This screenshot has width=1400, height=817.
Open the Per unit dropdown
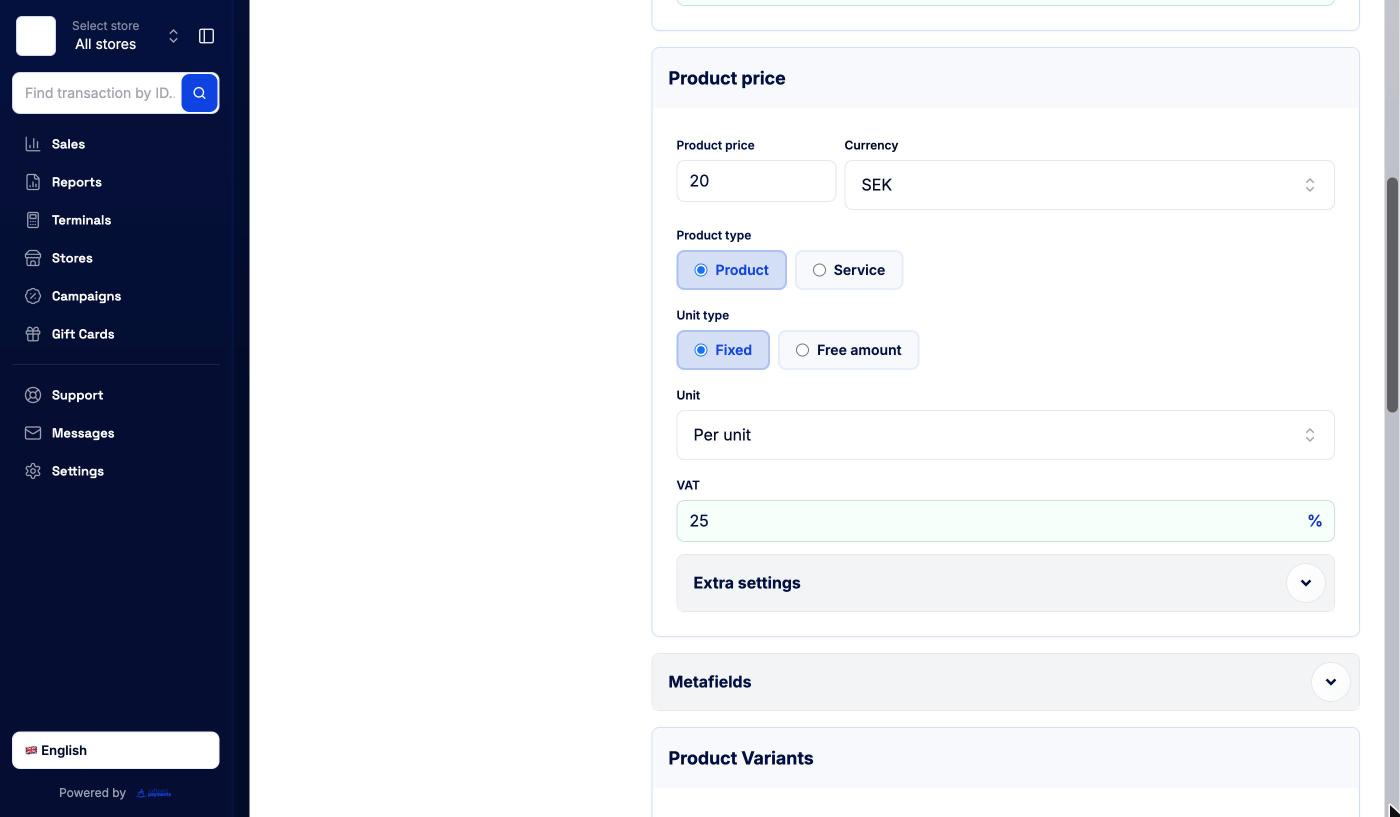tap(1005, 435)
